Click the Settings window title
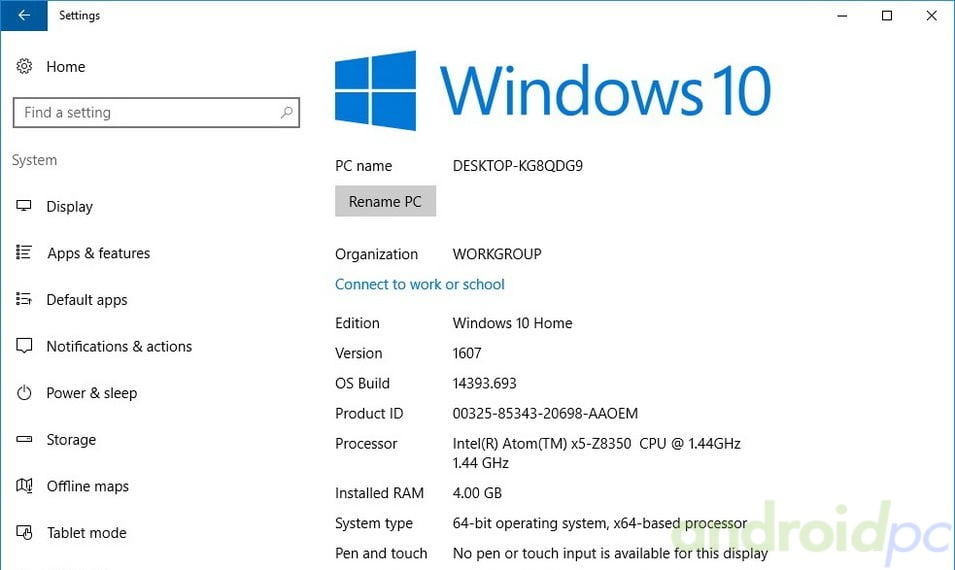The image size is (955, 570). click(79, 15)
